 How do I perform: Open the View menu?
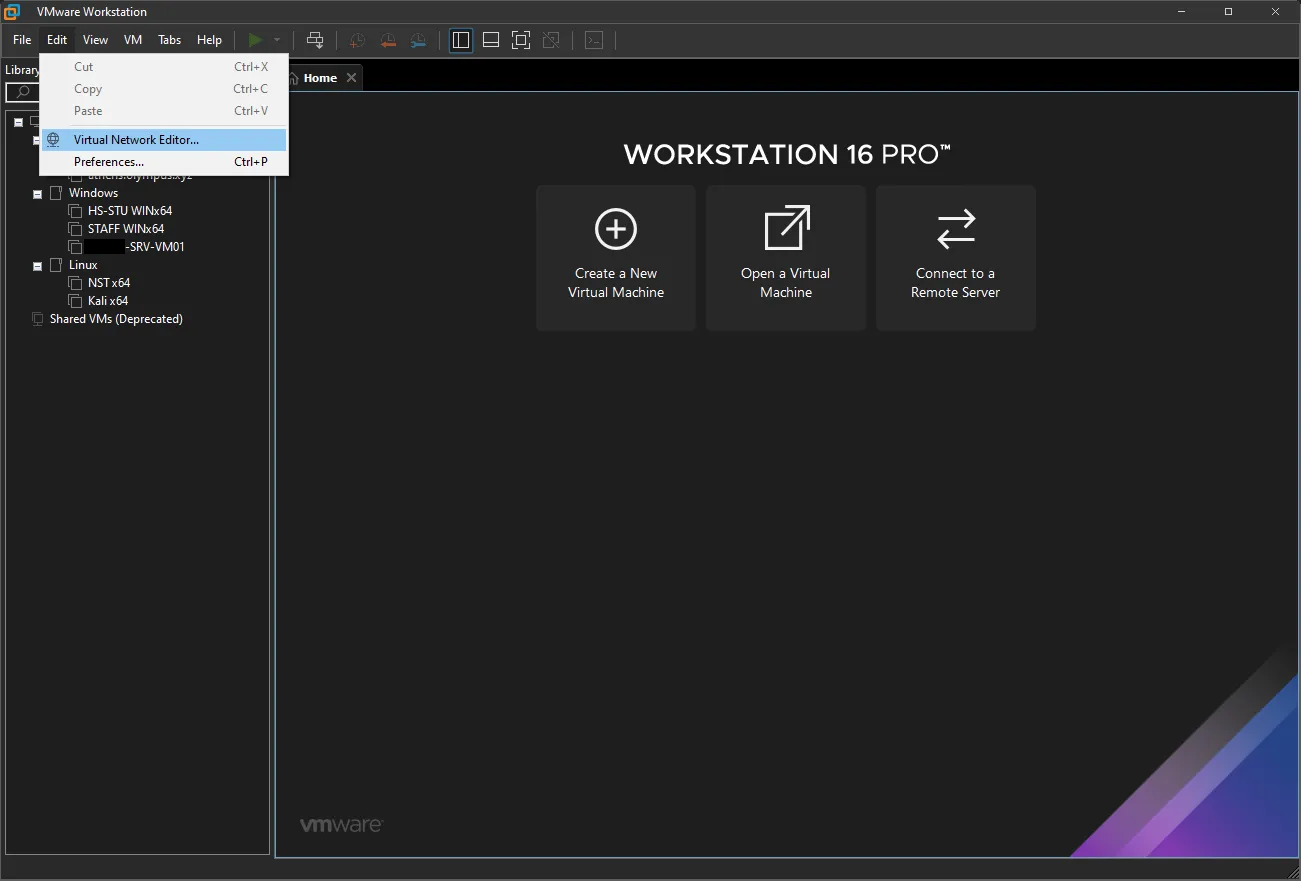click(x=95, y=40)
